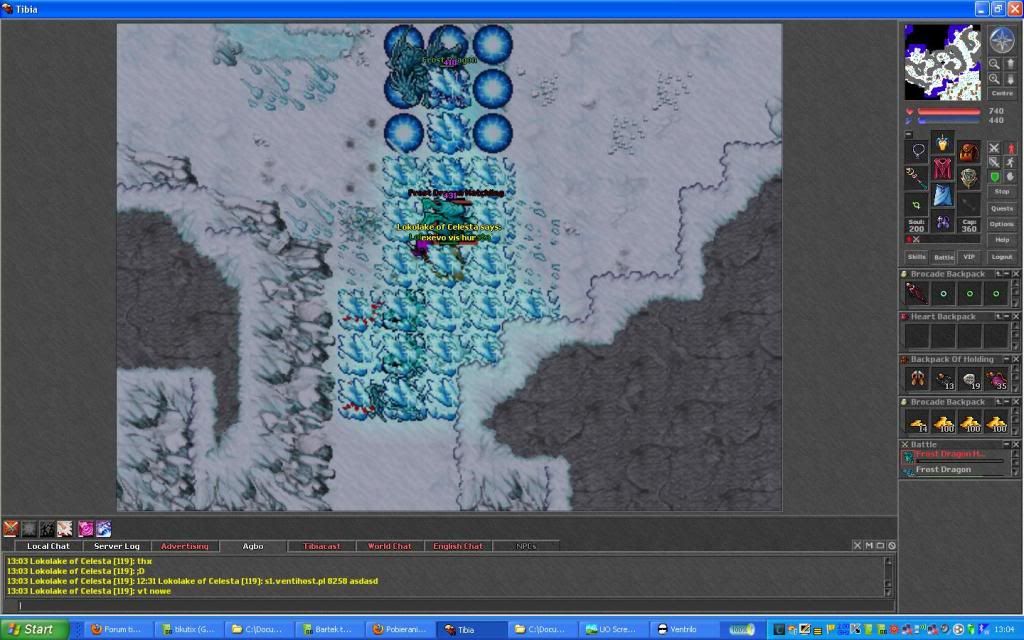Viewport: 1024px width, 640px height.
Task: Click the Stop button
Action: point(1002,192)
